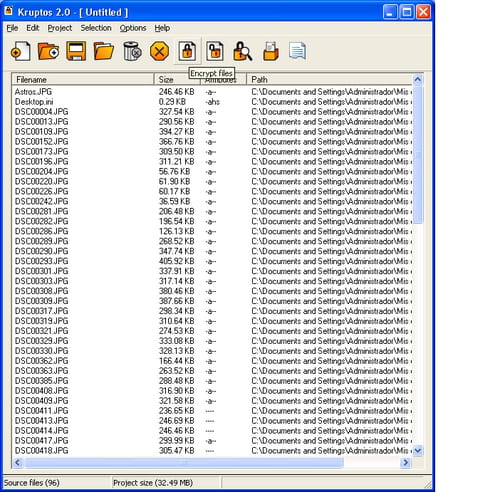Click the Encrypt files padlock icon
The height and width of the screenshot is (492, 500).
(x=187, y=51)
